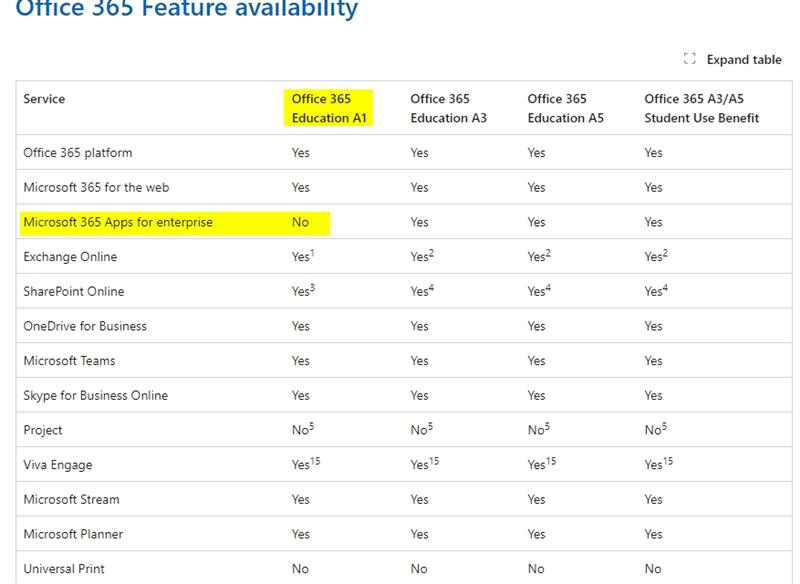Image resolution: width=800 pixels, height=584 pixels.
Task: Click the Skype for Business Online label
Action: point(95,395)
